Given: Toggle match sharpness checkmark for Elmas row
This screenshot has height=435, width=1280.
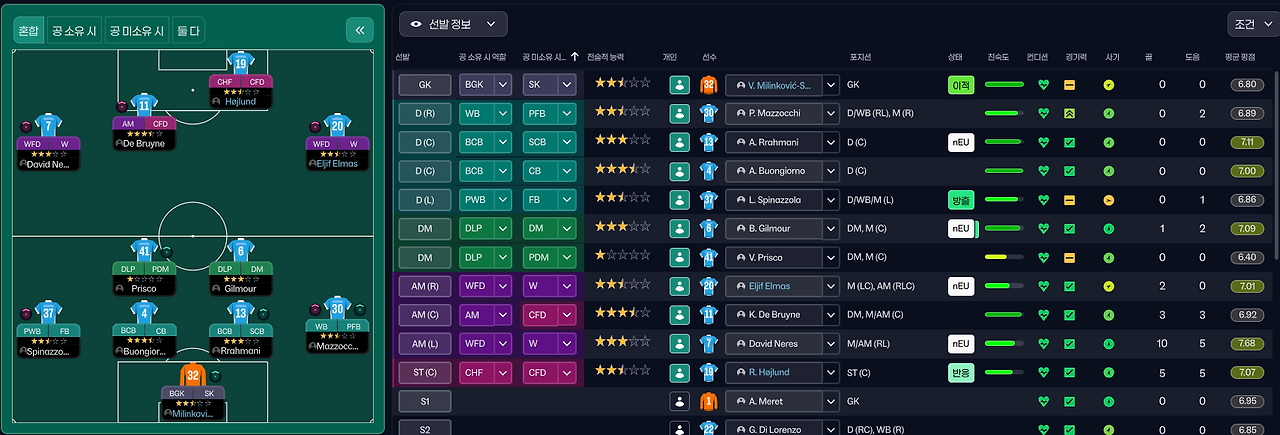Looking at the screenshot, I should [1069, 287].
